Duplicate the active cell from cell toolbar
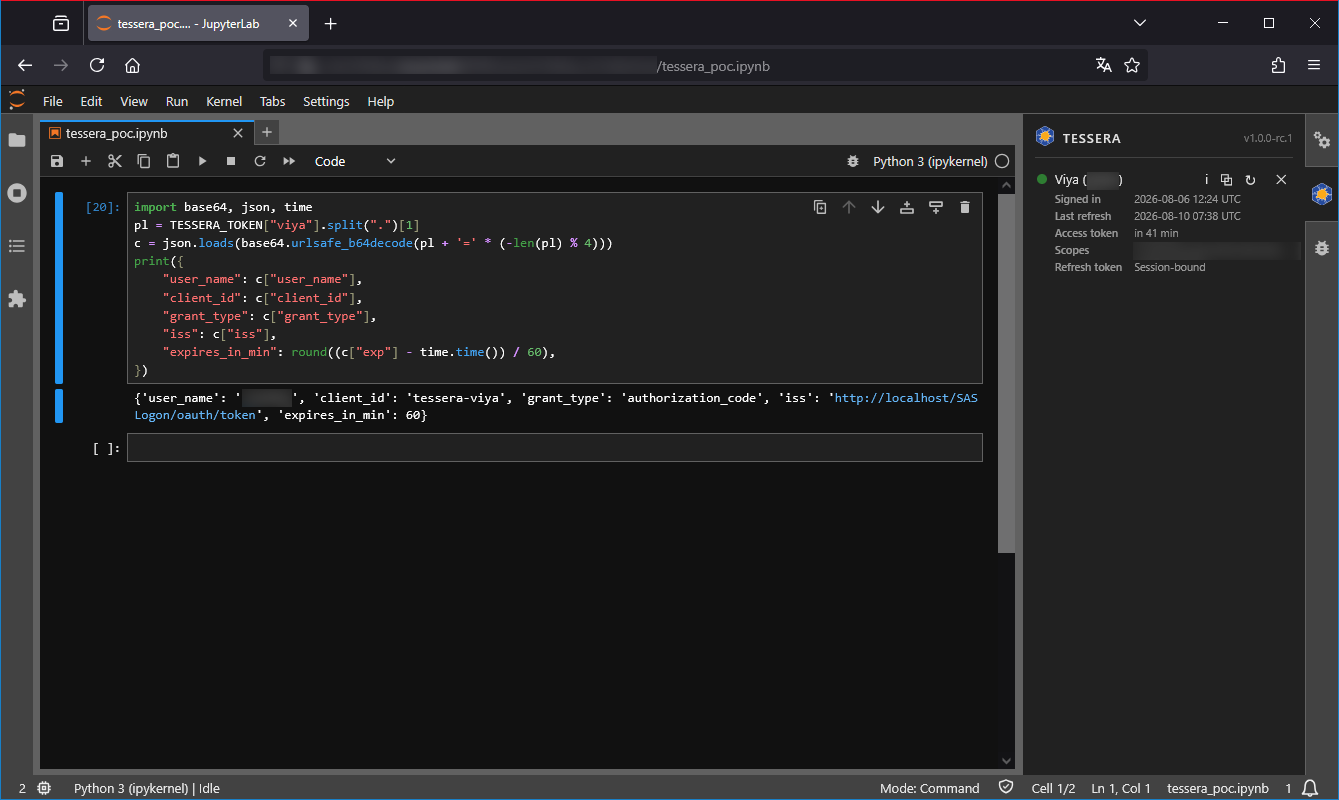The width and height of the screenshot is (1339, 800). tap(820, 207)
